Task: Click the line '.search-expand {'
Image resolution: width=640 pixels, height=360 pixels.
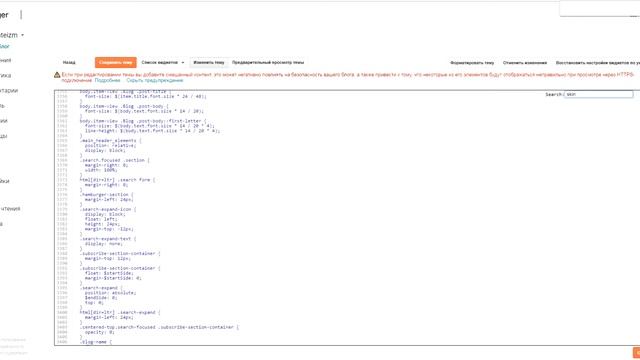Action: point(101,288)
